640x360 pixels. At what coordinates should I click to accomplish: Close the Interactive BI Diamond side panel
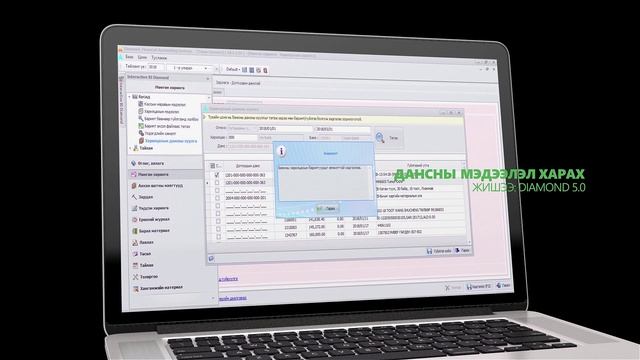click(x=207, y=78)
